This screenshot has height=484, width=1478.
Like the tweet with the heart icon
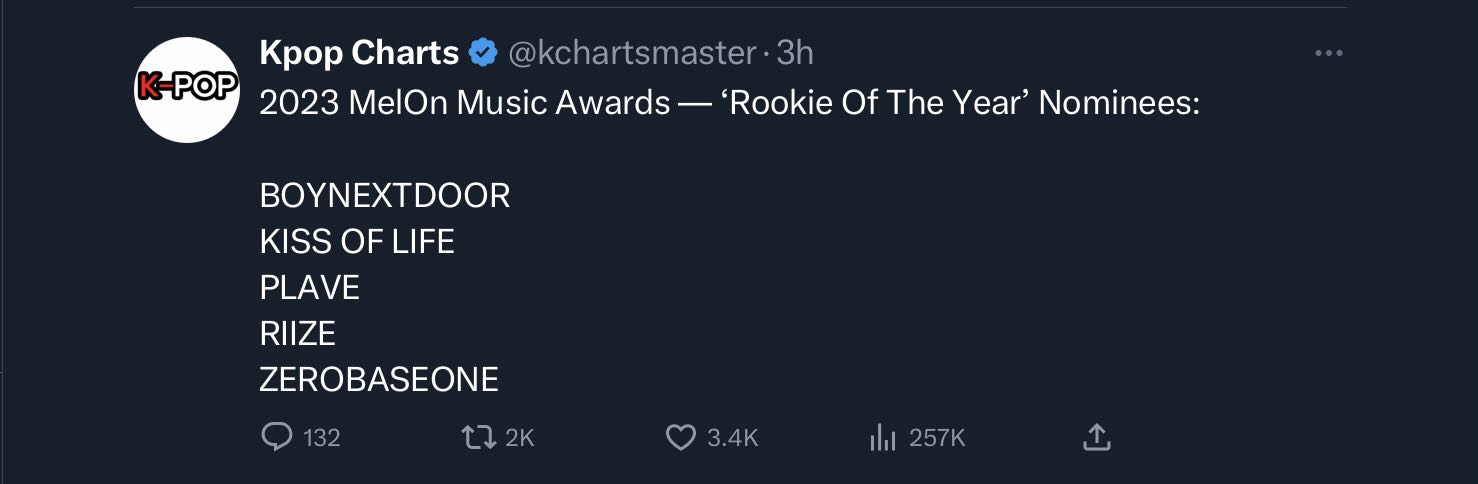click(x=680, y=437)
